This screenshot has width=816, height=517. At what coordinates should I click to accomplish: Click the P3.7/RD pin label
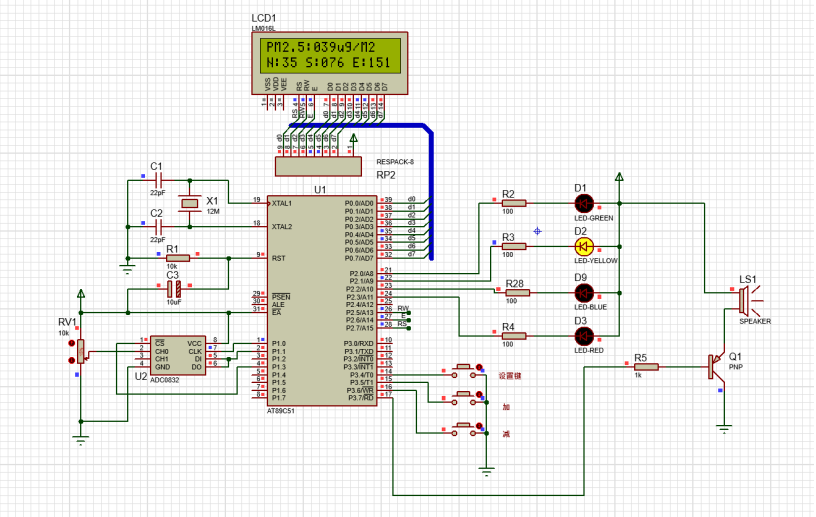(x=361, y=398)
